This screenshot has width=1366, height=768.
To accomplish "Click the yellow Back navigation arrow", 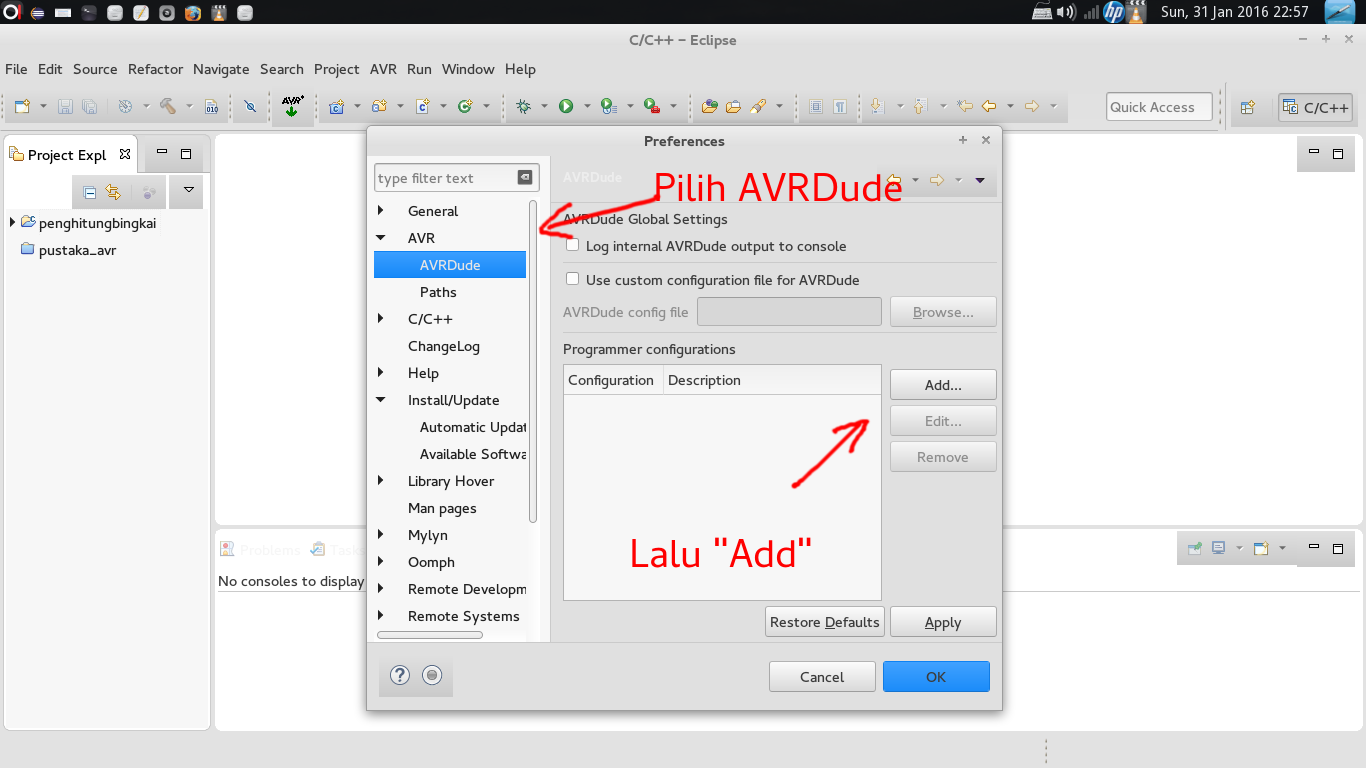I will point(989,106).
